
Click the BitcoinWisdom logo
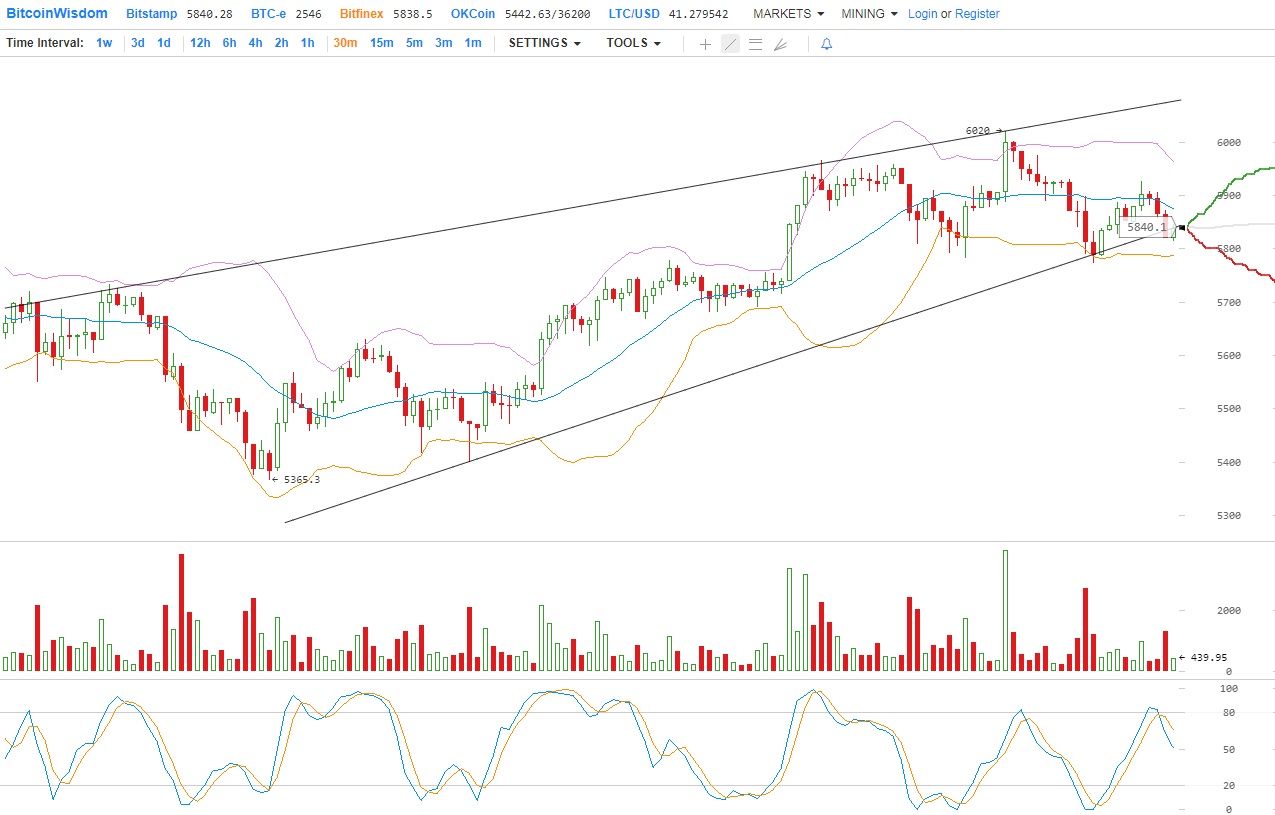click(x=57, y=14)
